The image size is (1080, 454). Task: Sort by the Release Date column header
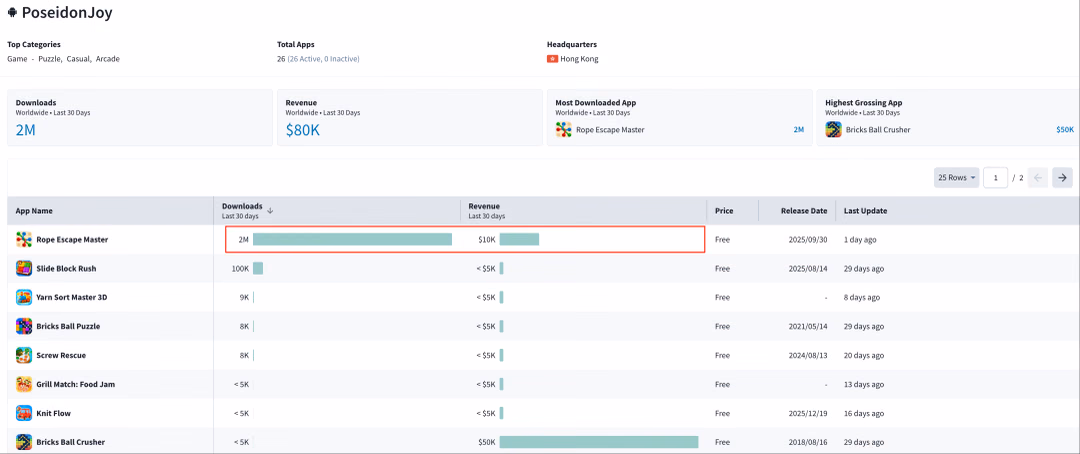(x=804, y=211)
